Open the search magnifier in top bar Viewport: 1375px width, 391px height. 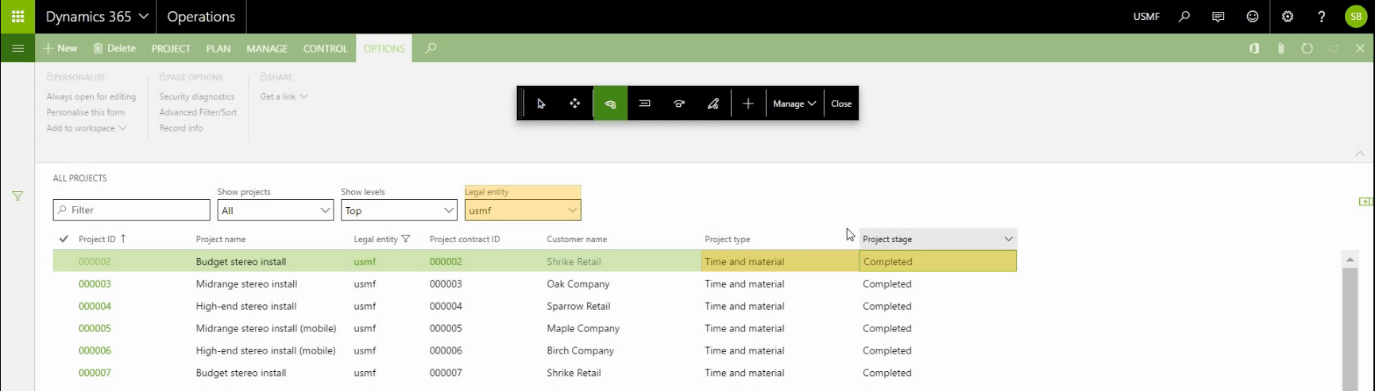pyautogui.click(x=1185, y=17)
